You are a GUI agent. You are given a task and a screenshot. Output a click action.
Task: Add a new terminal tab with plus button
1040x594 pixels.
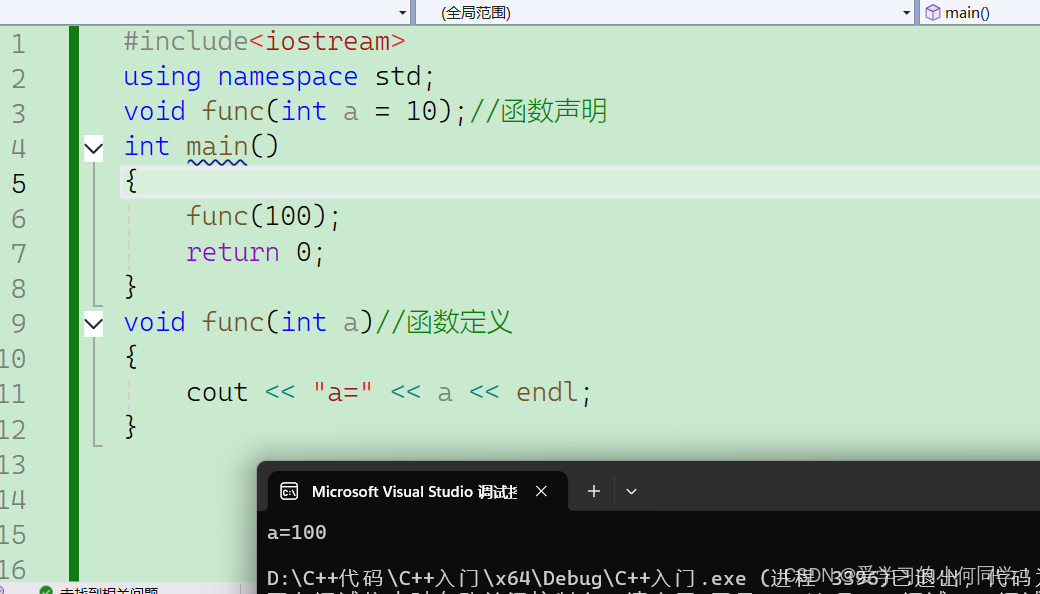click(x=594, y=491)
